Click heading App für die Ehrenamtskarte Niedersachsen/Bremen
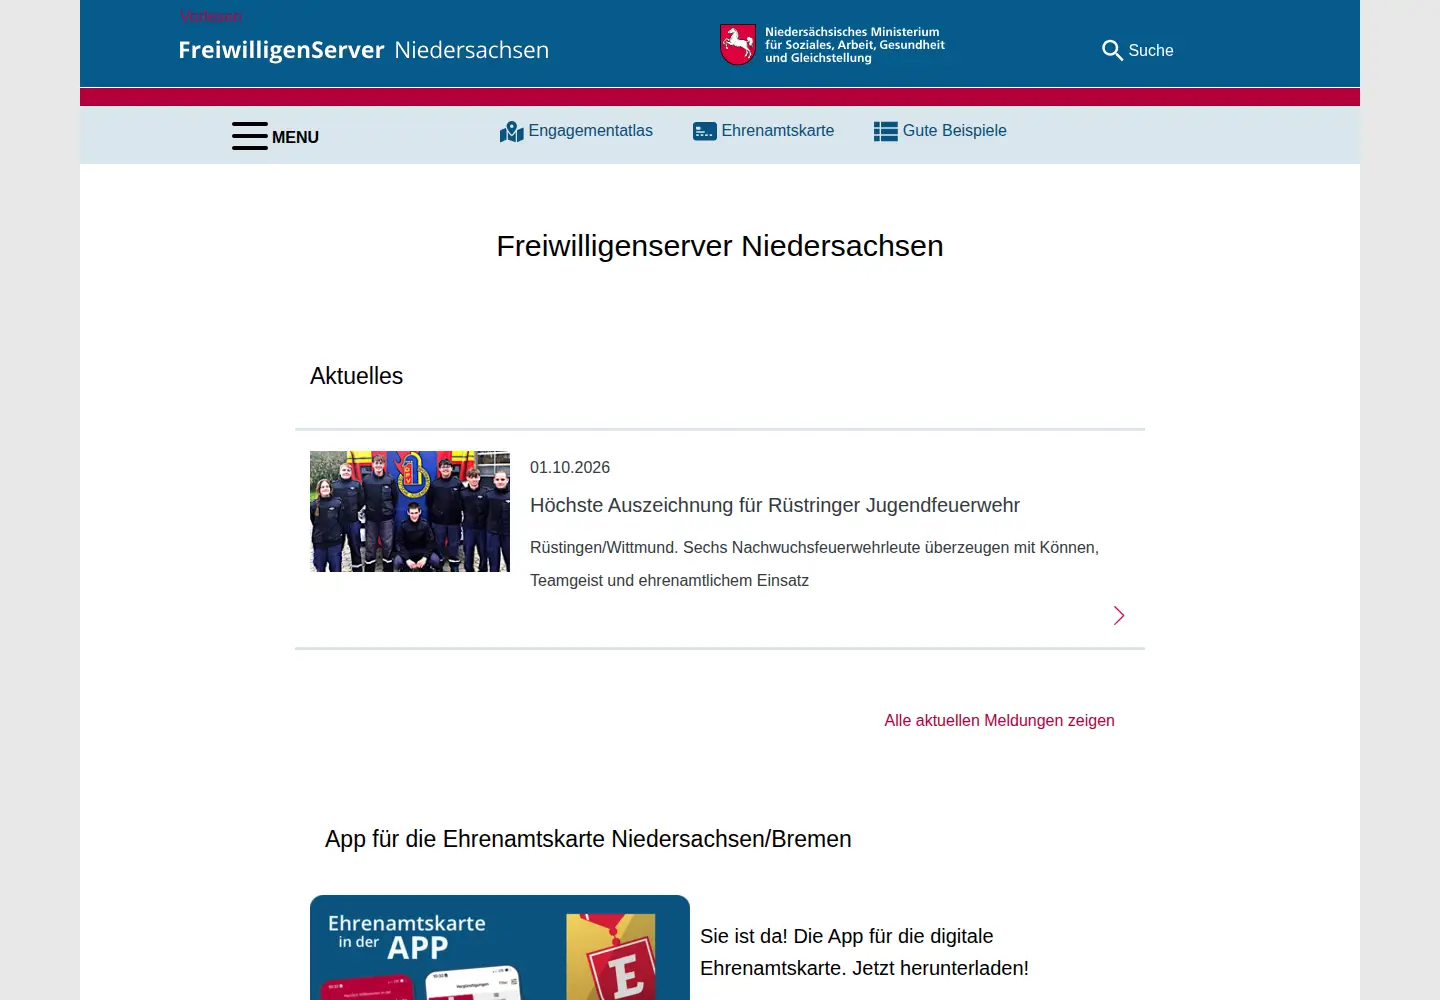1440x1000 pixels. [x=588, y=839]
